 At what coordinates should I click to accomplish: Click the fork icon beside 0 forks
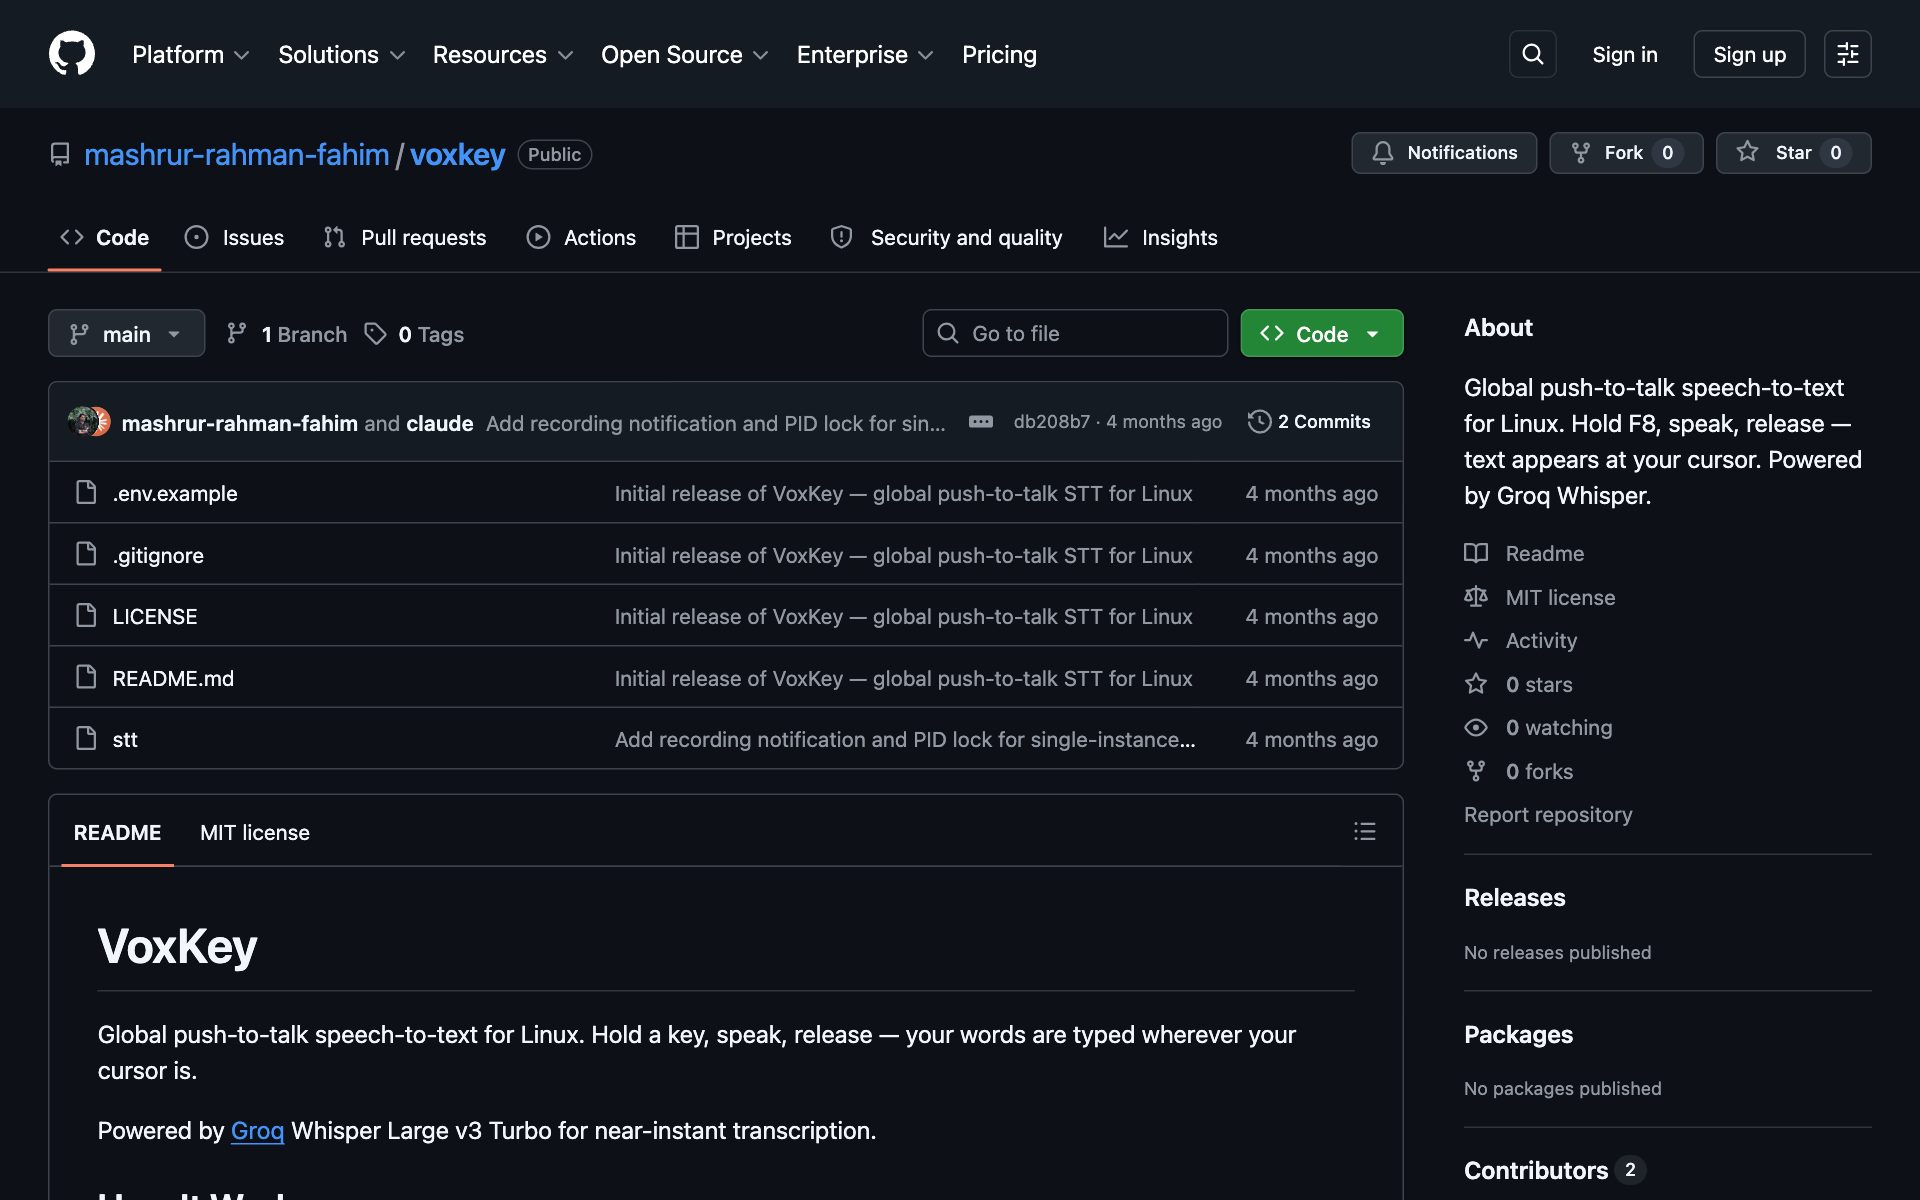point(1476,771)
